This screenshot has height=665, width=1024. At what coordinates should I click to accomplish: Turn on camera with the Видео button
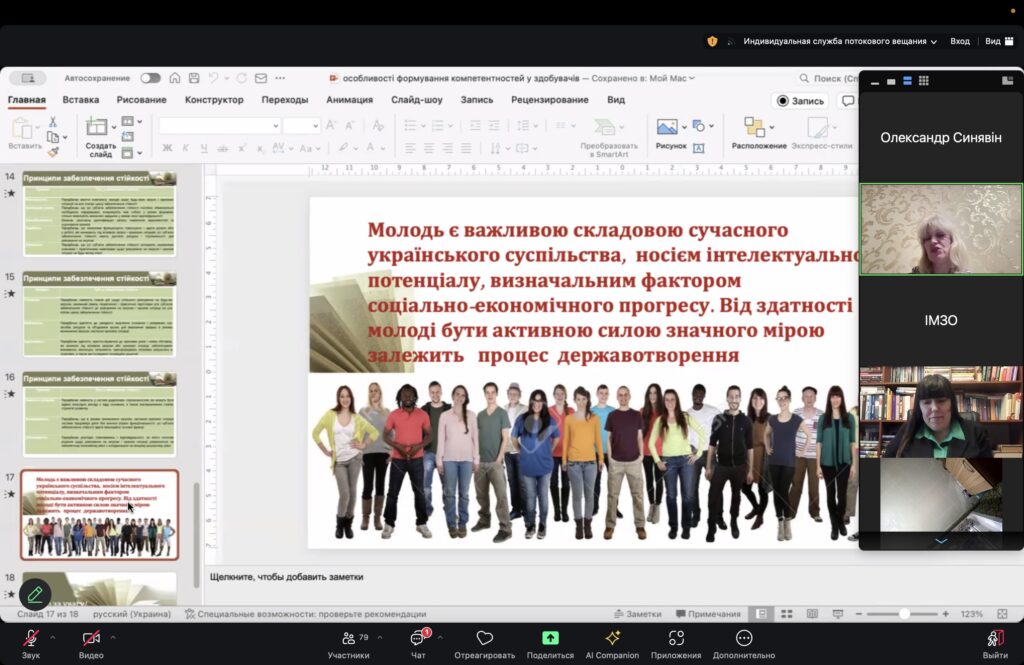coord(91,644)
